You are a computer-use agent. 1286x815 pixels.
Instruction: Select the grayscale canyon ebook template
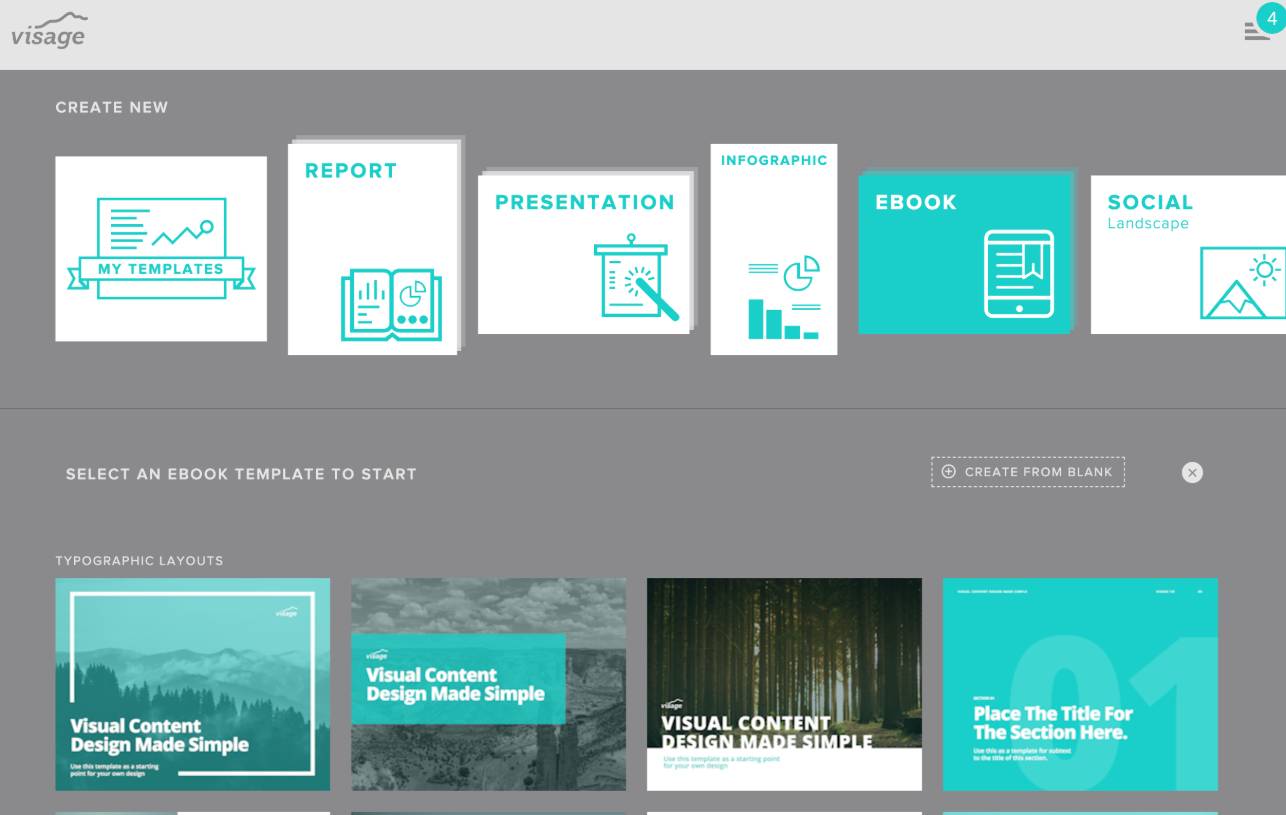488,684
